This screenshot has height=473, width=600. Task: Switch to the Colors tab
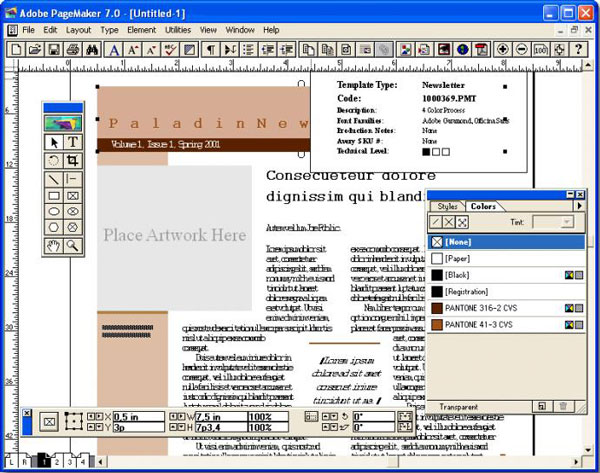pyautogui.click(x=483, y=206)
